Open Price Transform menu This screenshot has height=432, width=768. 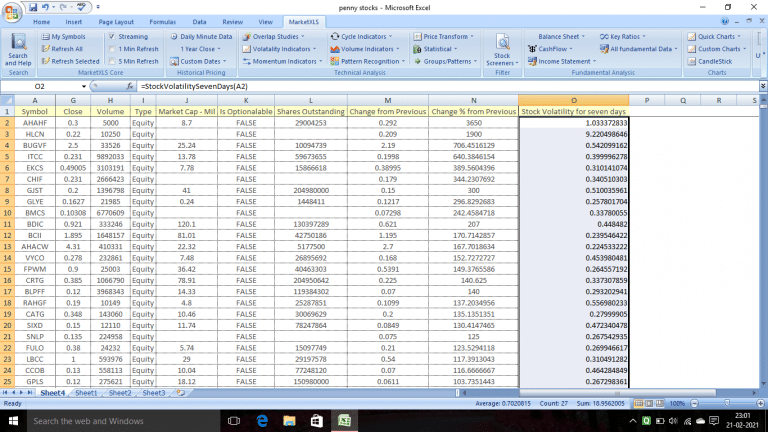444,36
